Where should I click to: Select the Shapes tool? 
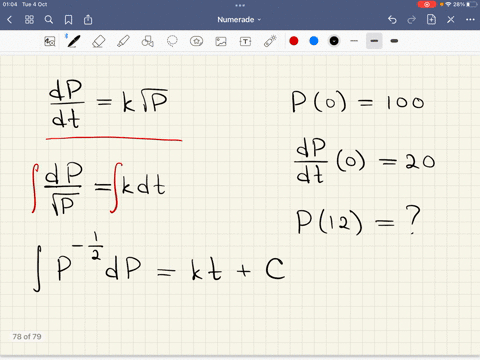point(147,41)
